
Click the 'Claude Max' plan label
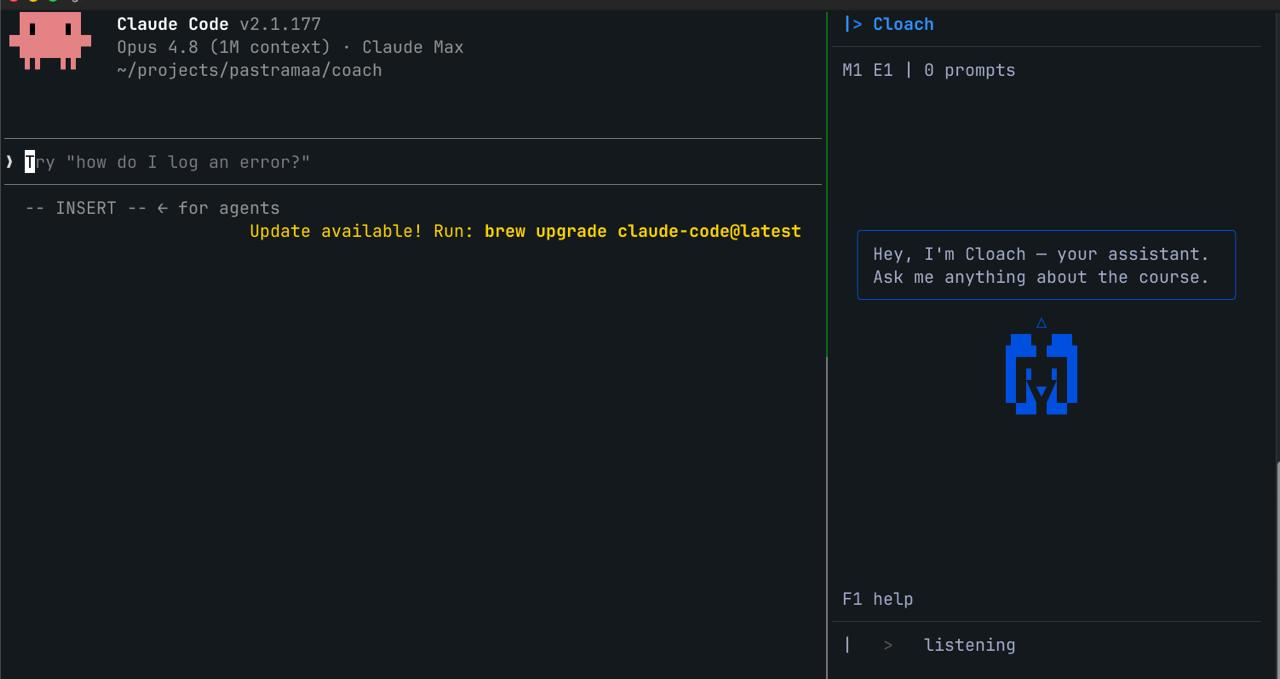(x=413, y=47)
